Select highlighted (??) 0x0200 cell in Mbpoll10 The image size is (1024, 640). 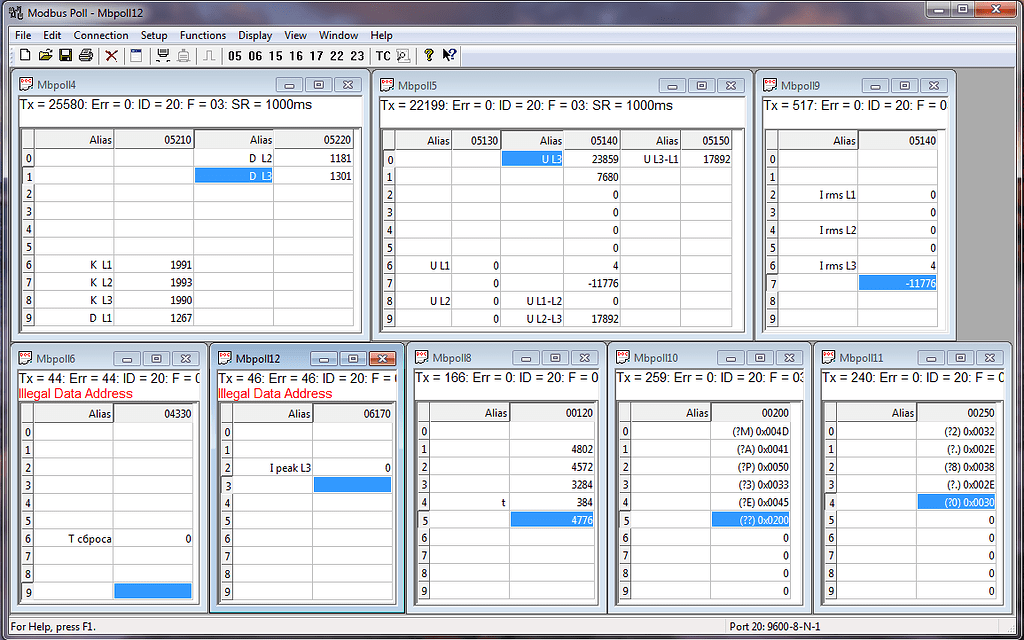click(x=751, y=520)
